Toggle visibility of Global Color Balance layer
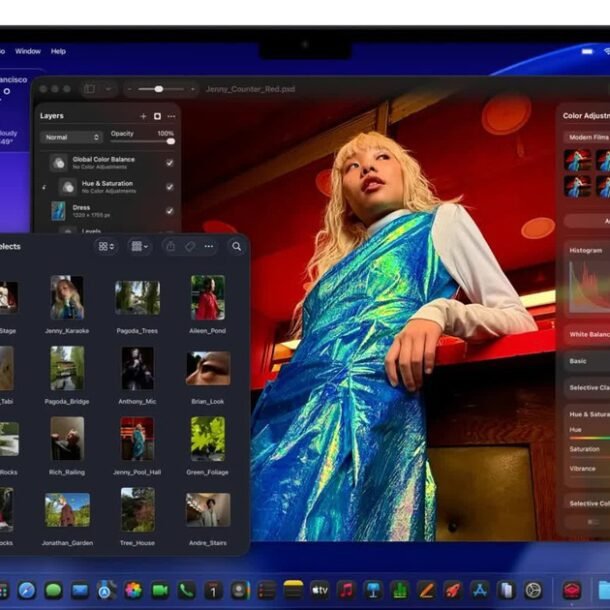Image resolution: width=610 pixels, height=610 pixels. (169, 162)
